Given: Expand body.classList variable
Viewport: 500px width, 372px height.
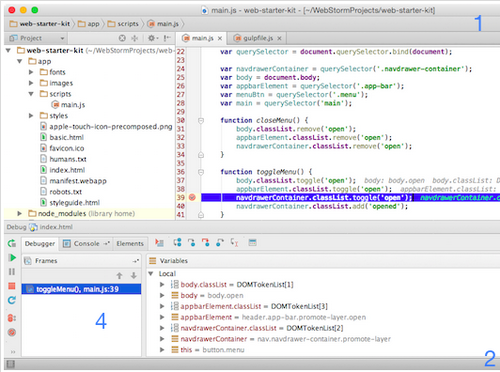Looking at the screenshot, I should tap(162, 285).
